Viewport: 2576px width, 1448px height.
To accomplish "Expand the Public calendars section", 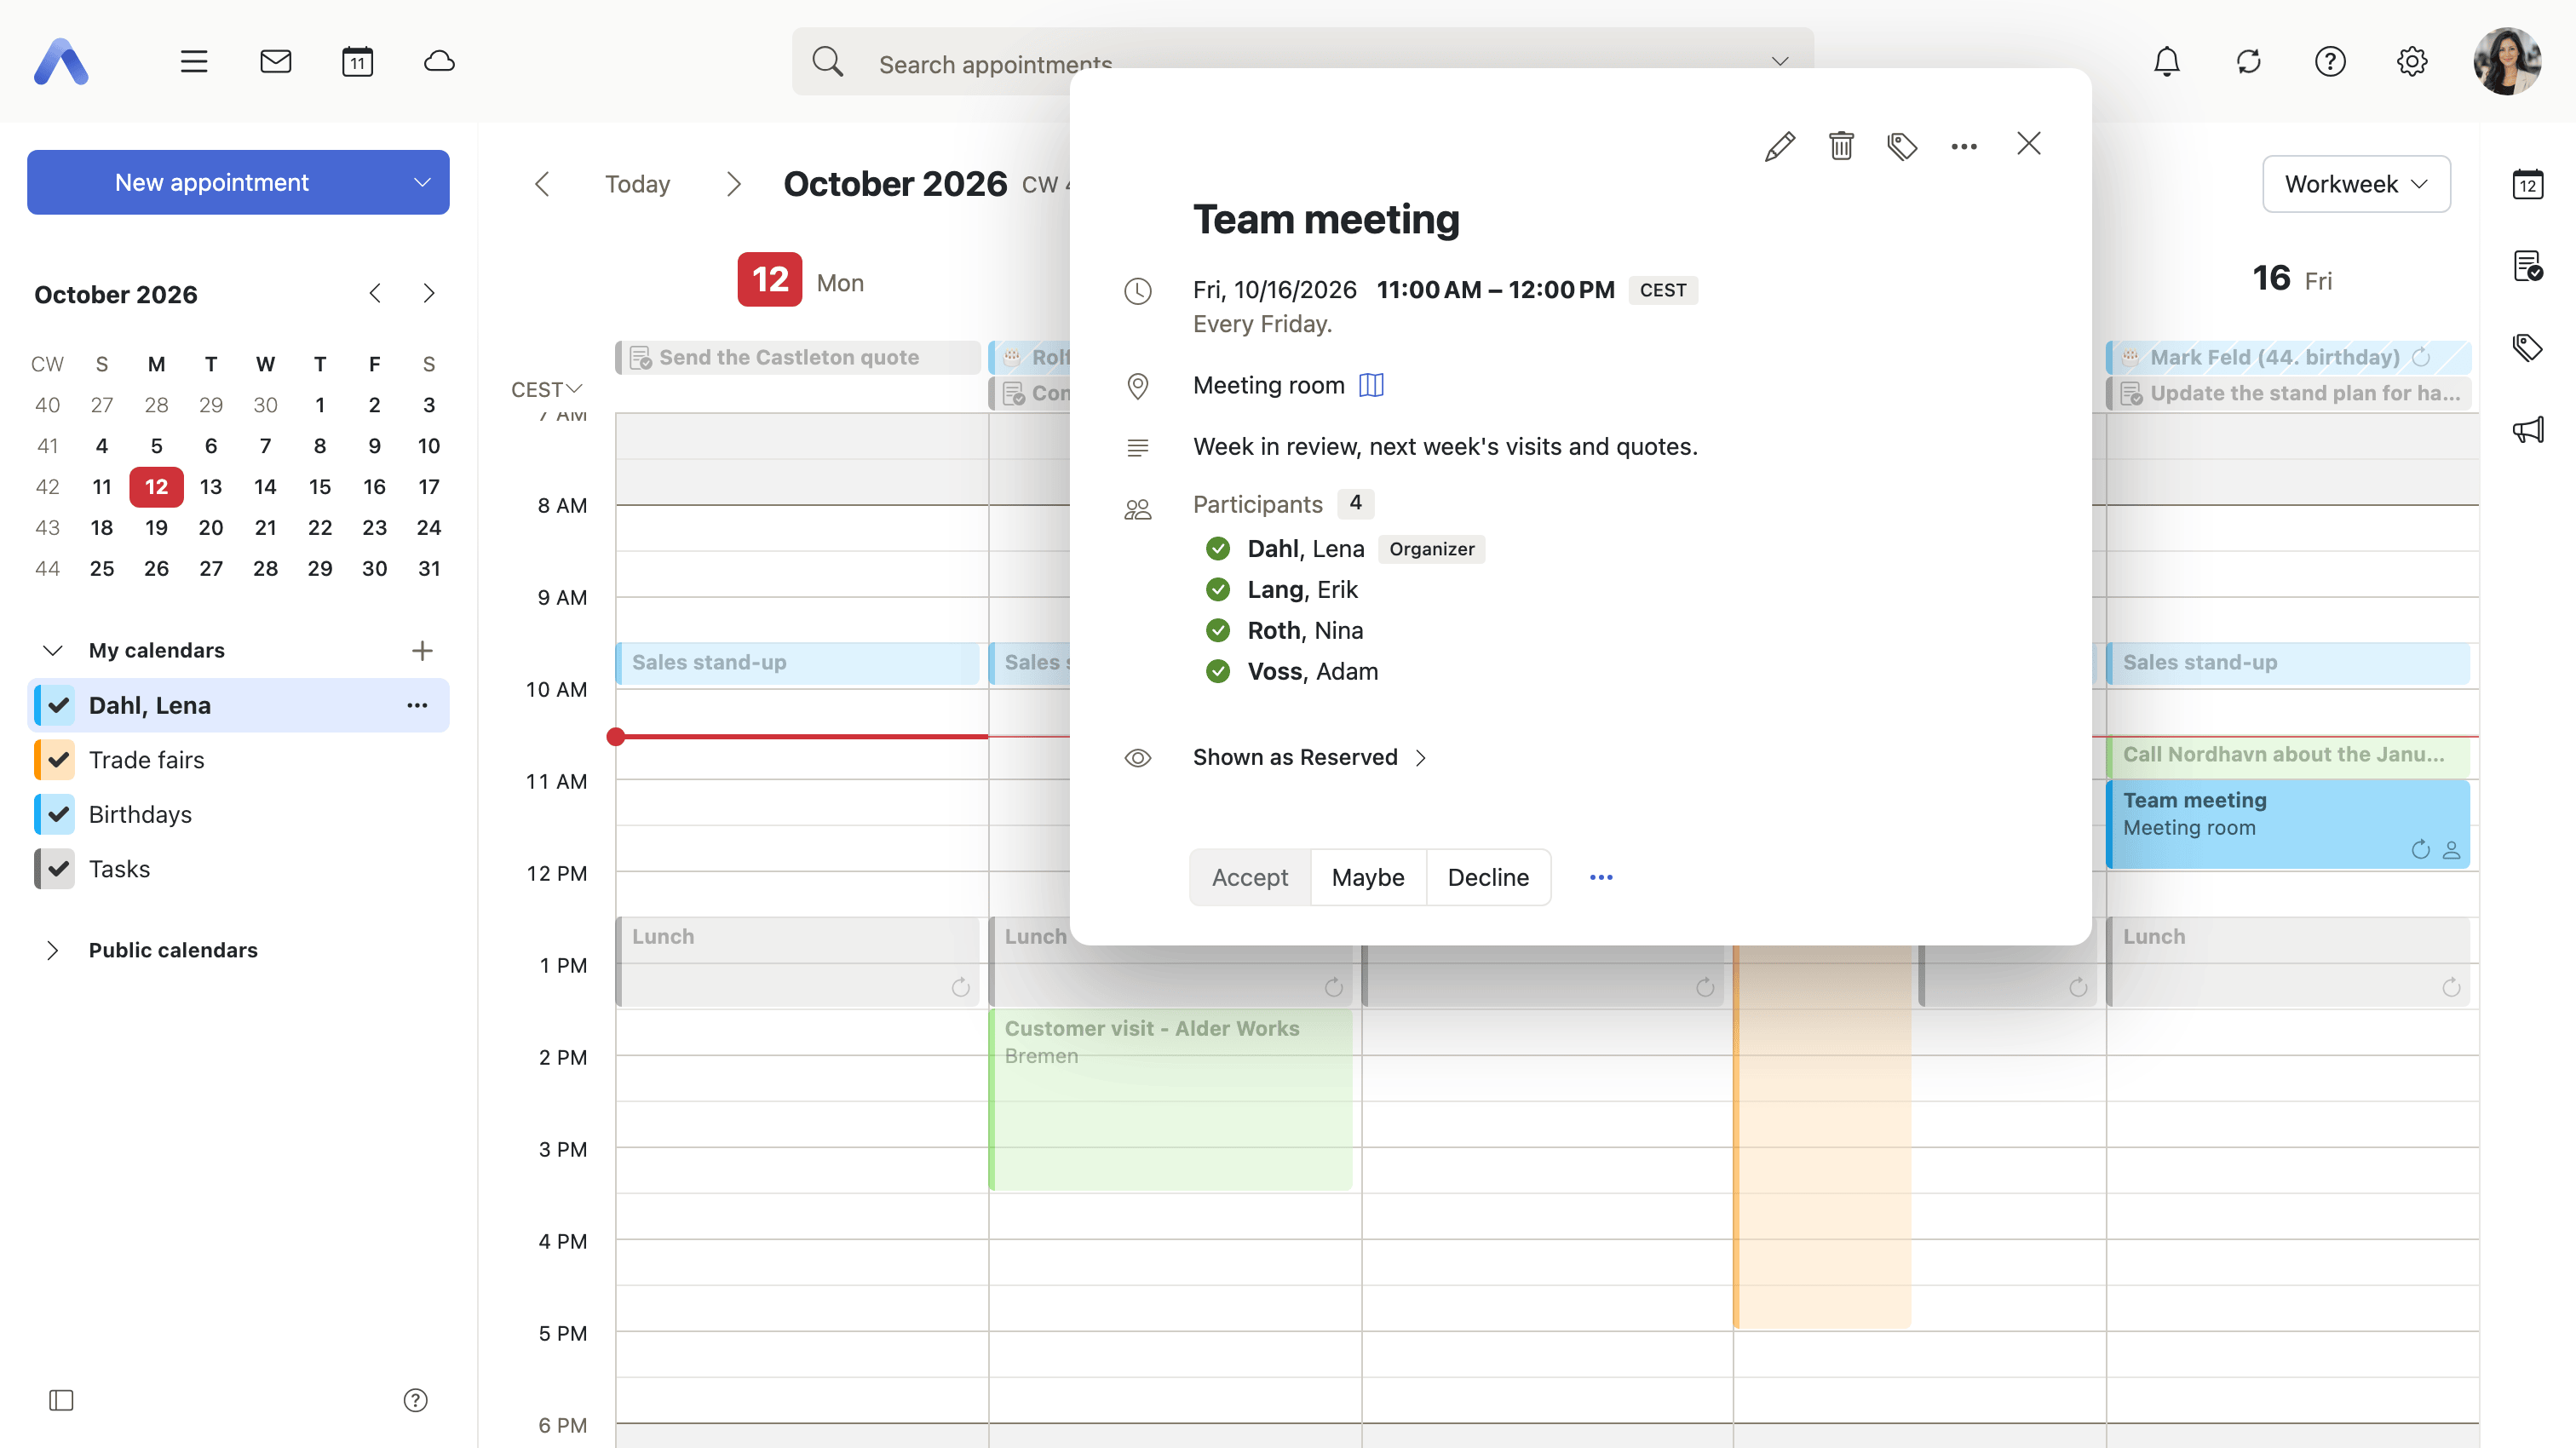I will tap(53, 950).
